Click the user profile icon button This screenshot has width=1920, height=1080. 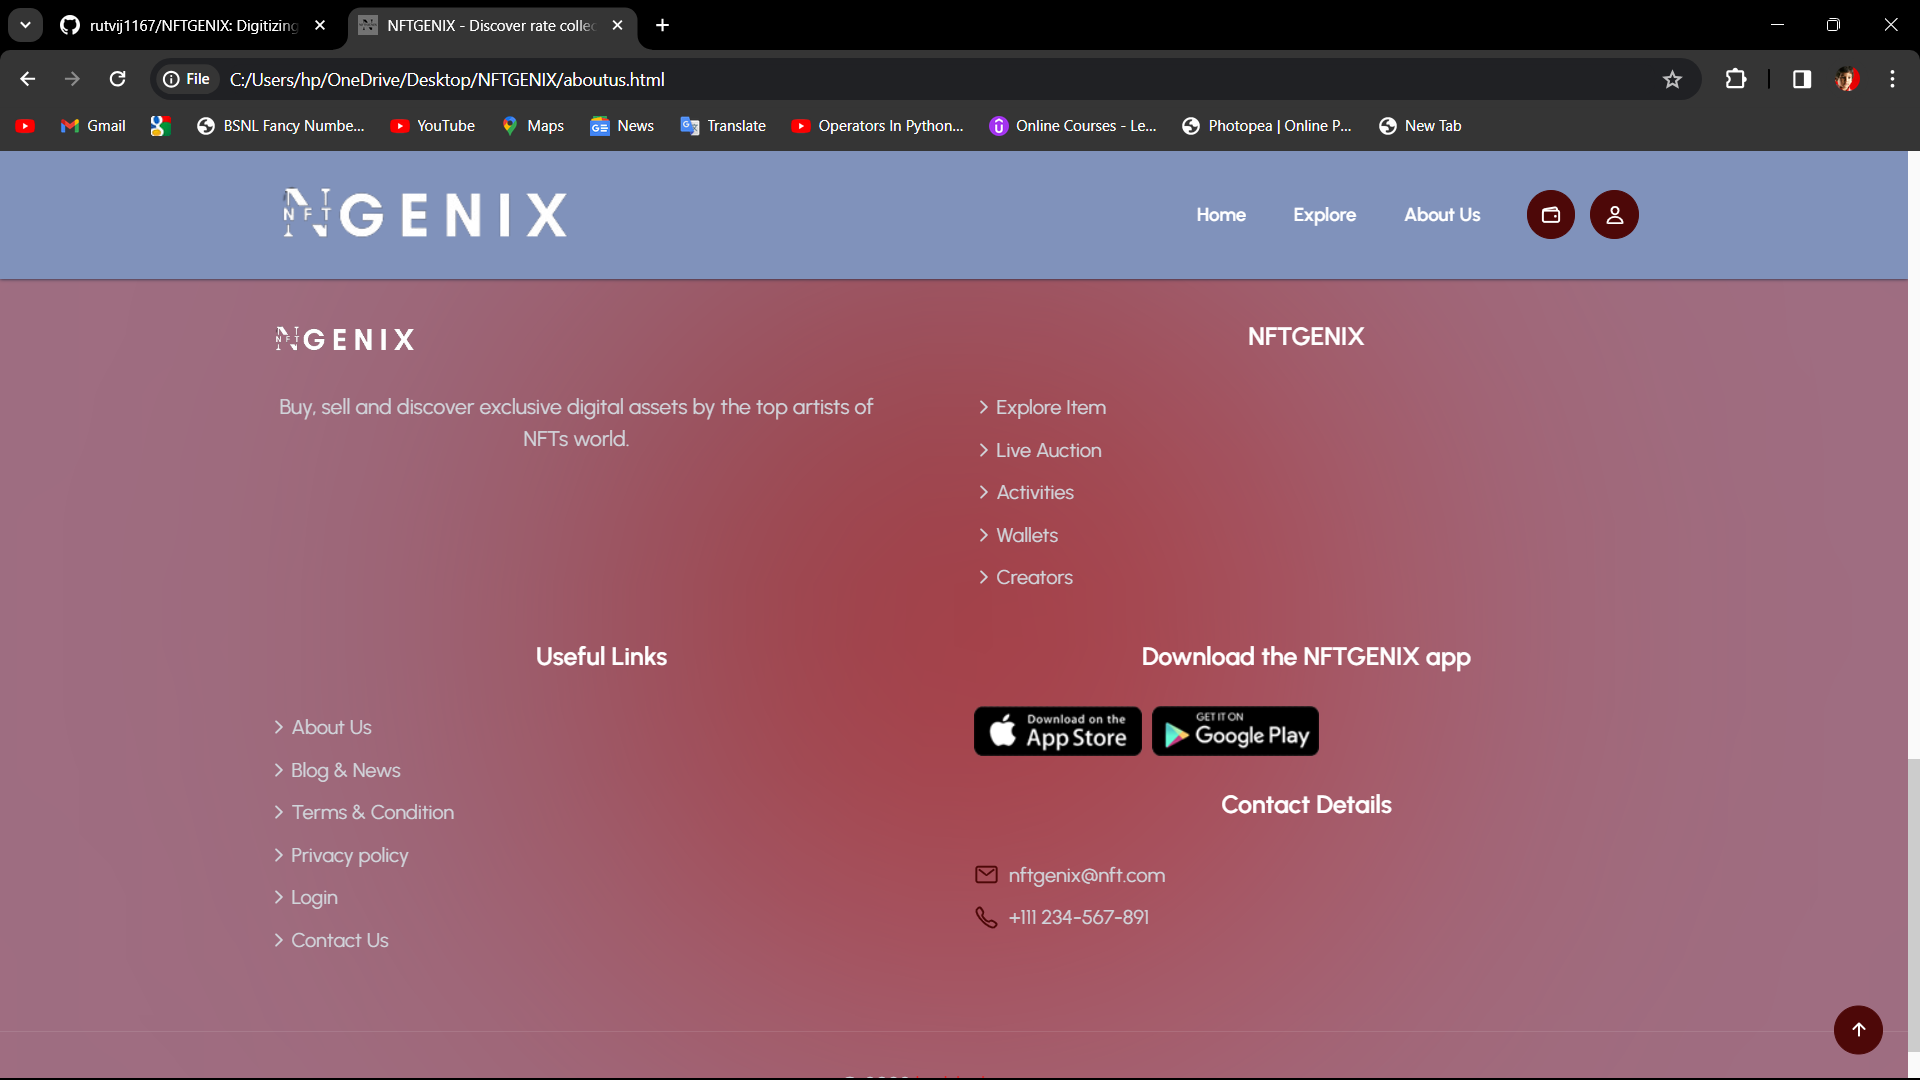(1614, 215)
